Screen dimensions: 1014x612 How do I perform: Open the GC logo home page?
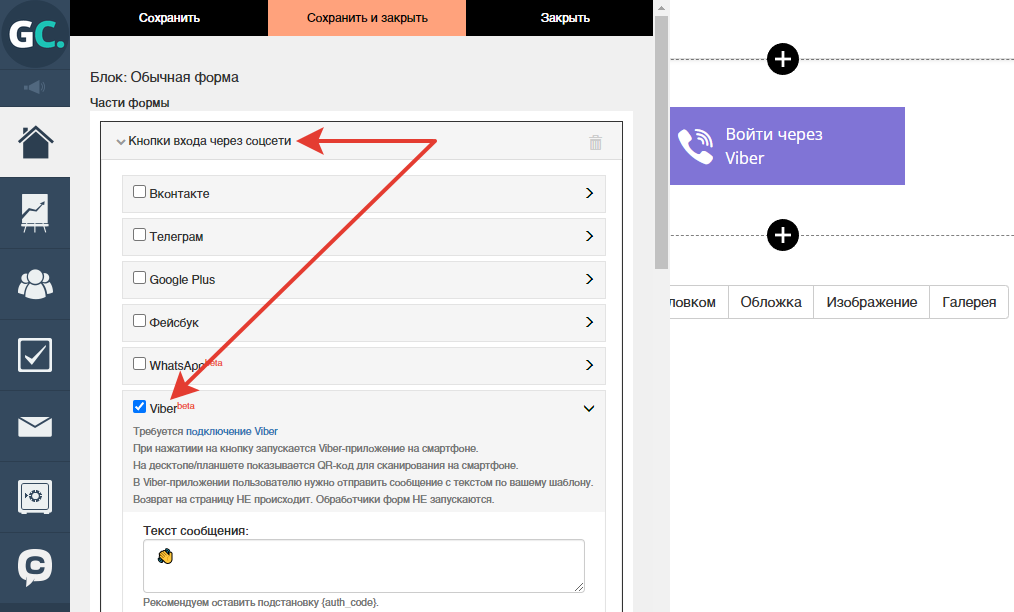35,34
